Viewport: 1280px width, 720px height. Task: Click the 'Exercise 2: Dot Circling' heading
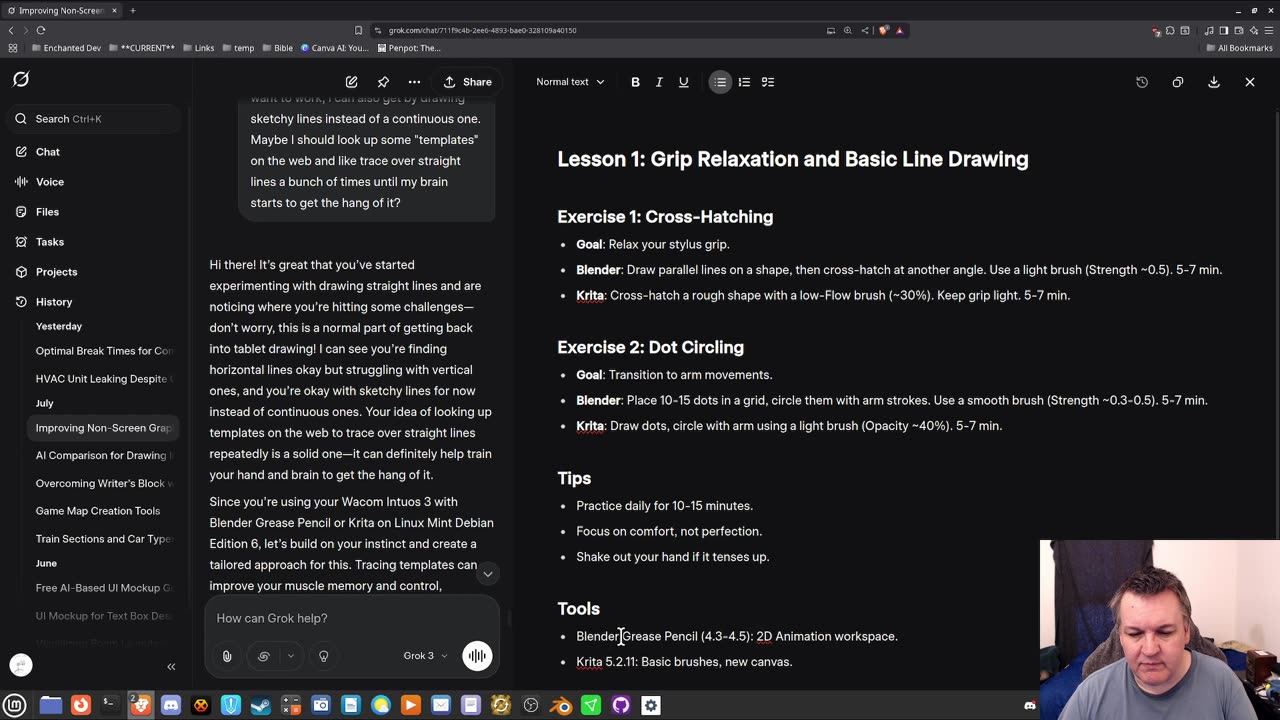[650, 347]
